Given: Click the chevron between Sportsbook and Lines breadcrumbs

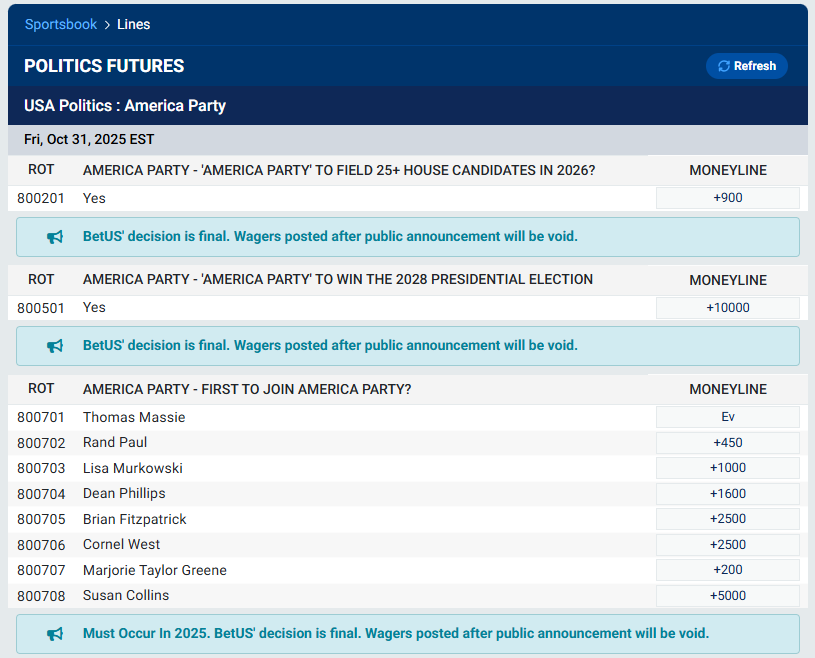Looking at the screenshot, I should click(108, 24).
